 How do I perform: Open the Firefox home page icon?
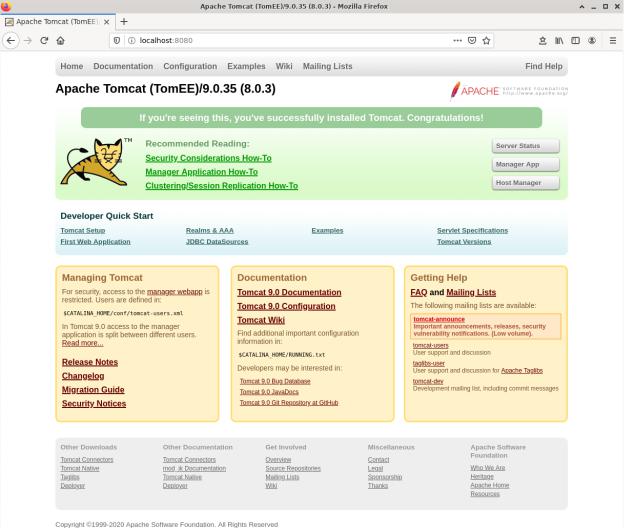(60, 41)
